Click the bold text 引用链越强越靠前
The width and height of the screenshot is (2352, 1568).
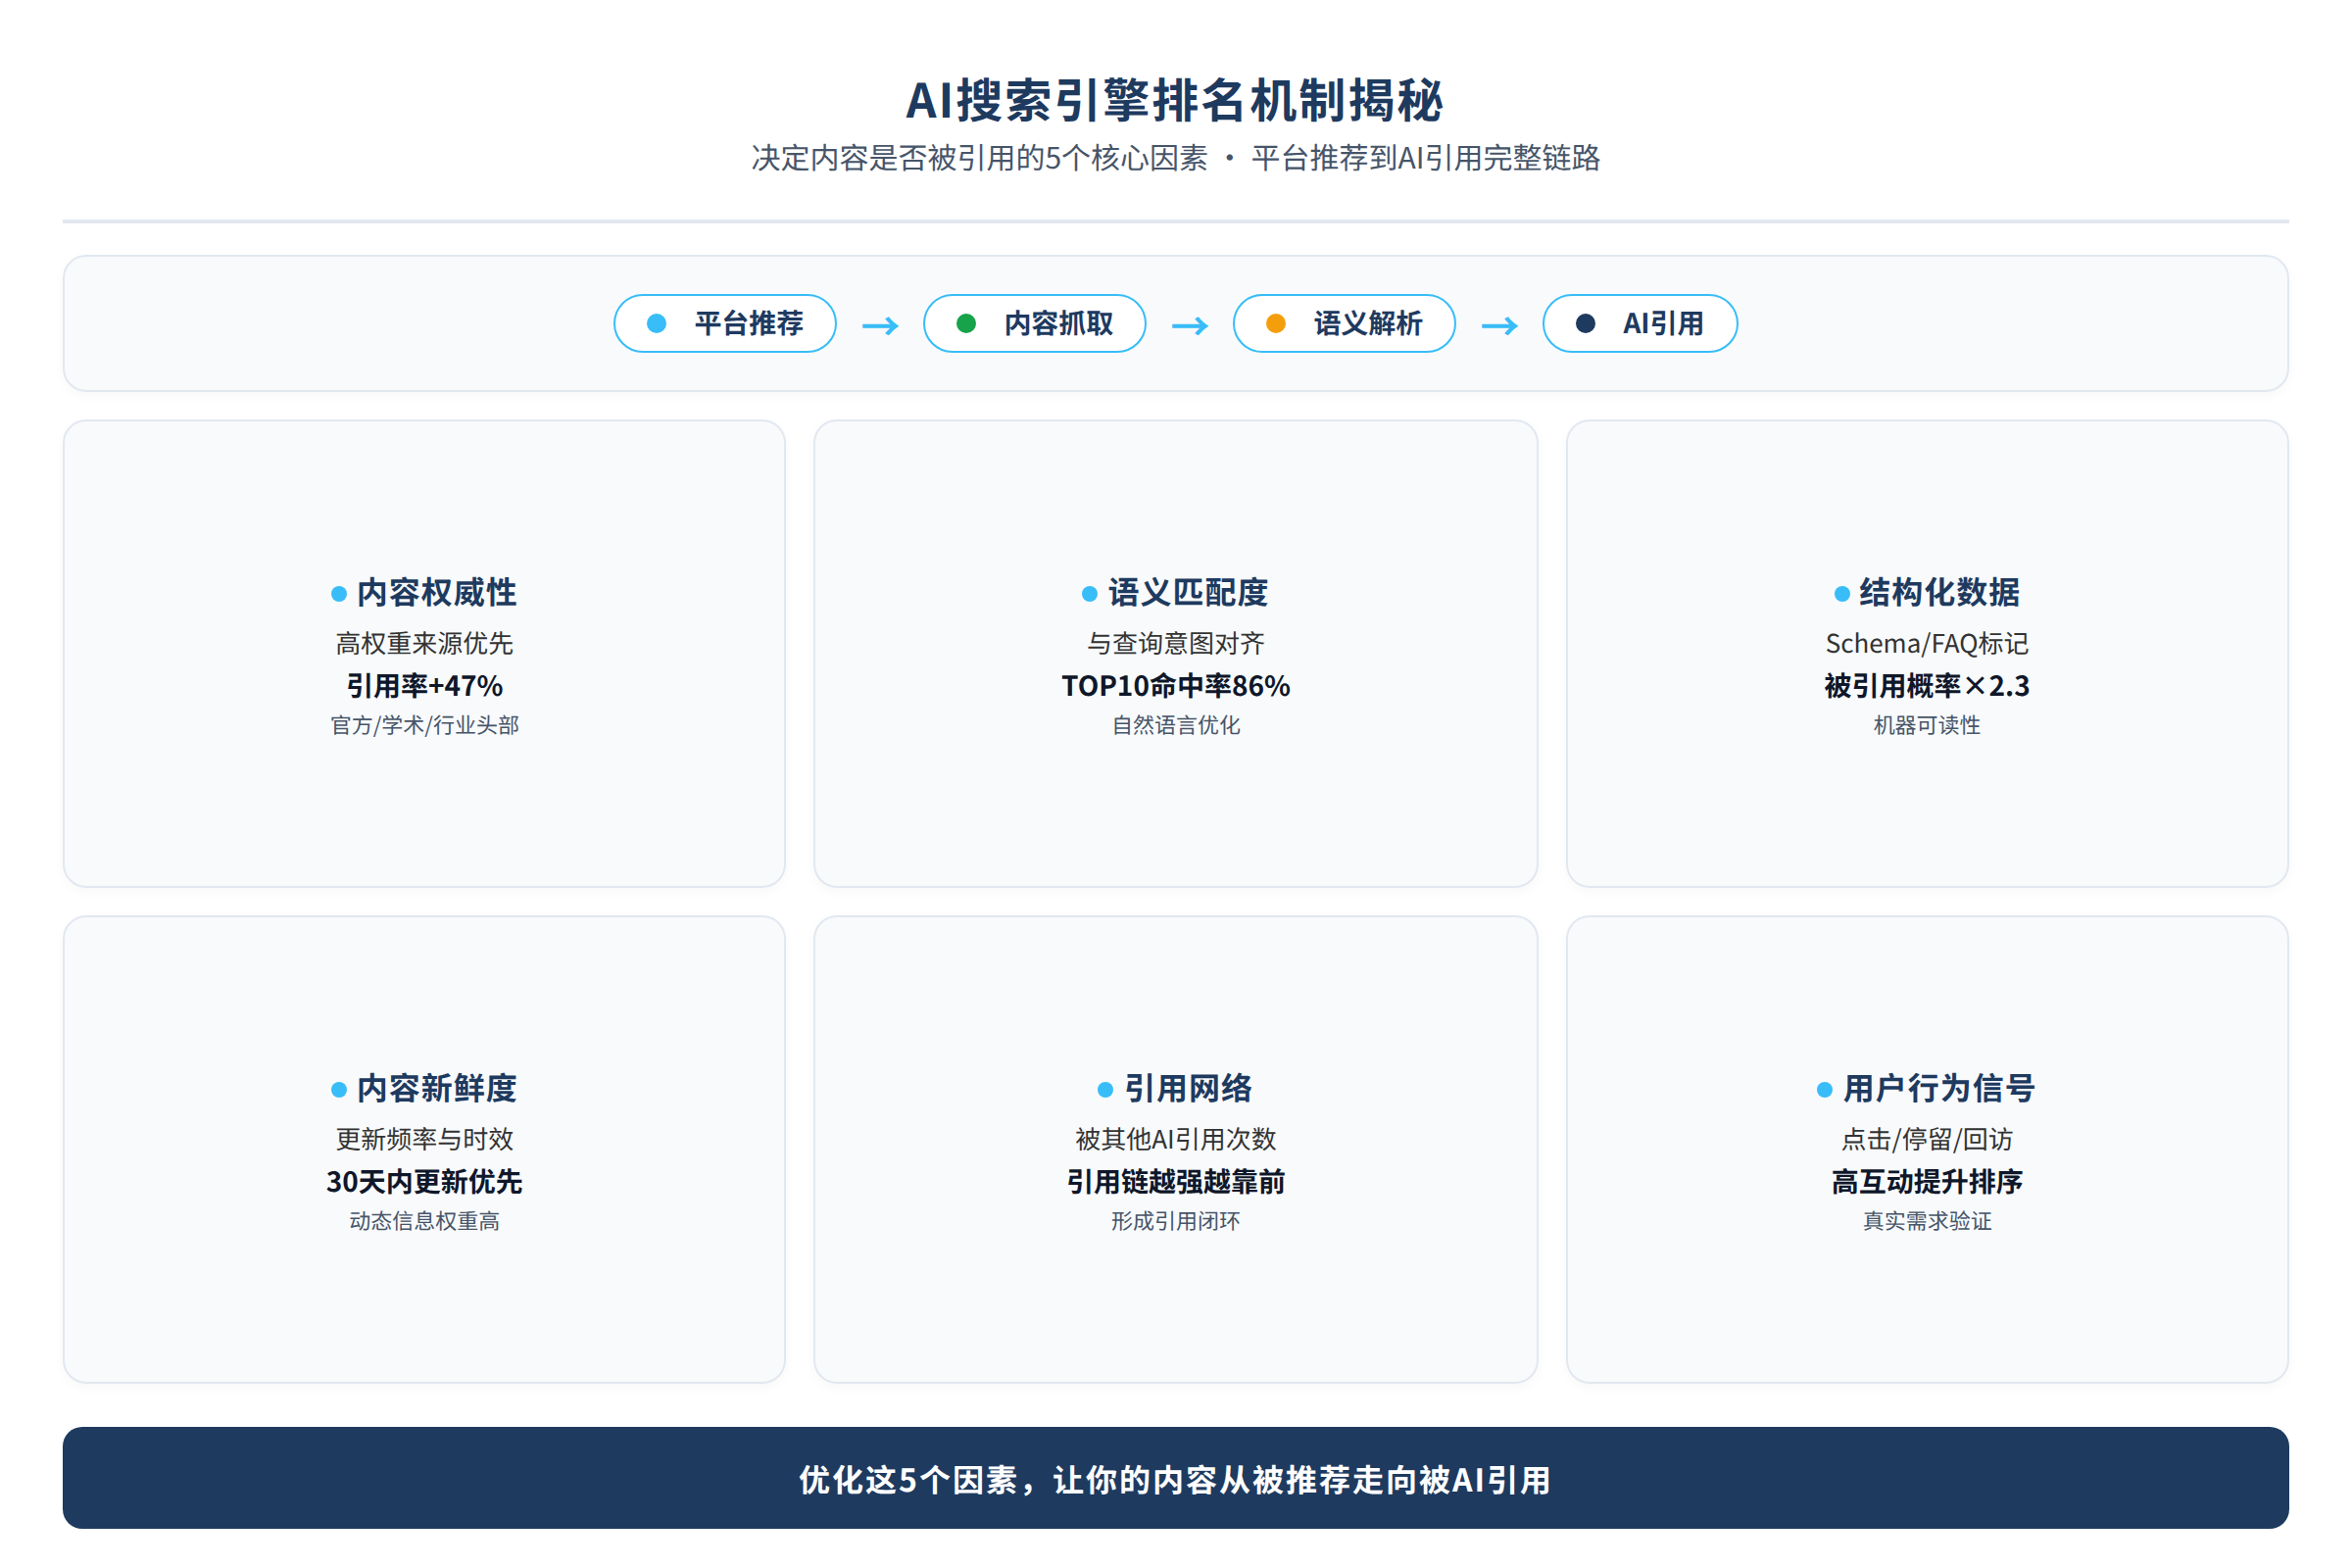coord(1176,1182)
